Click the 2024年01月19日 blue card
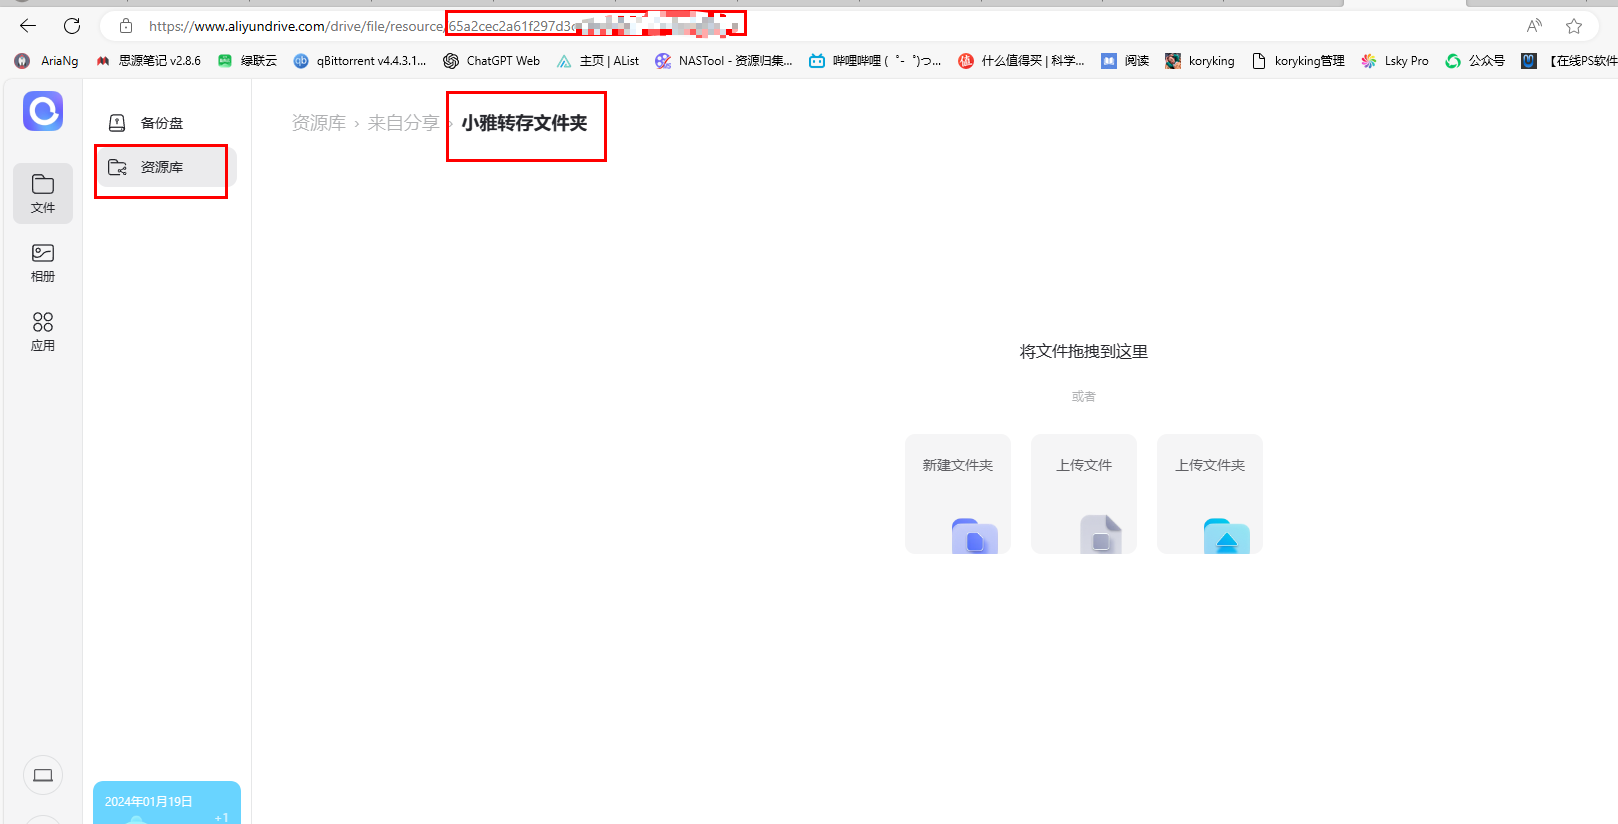Viewport: 1618px width, 824px height. click(167, 803)
